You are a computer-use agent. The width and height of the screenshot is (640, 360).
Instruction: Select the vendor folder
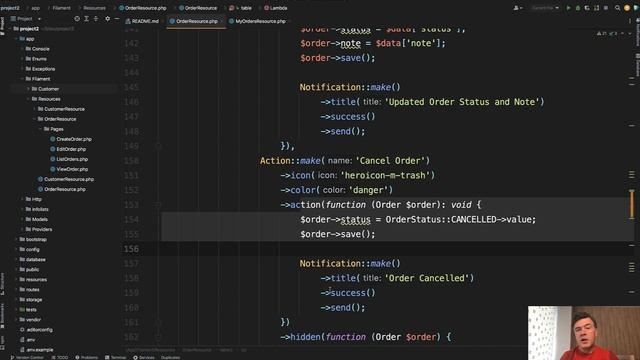[x=30, y=320]
